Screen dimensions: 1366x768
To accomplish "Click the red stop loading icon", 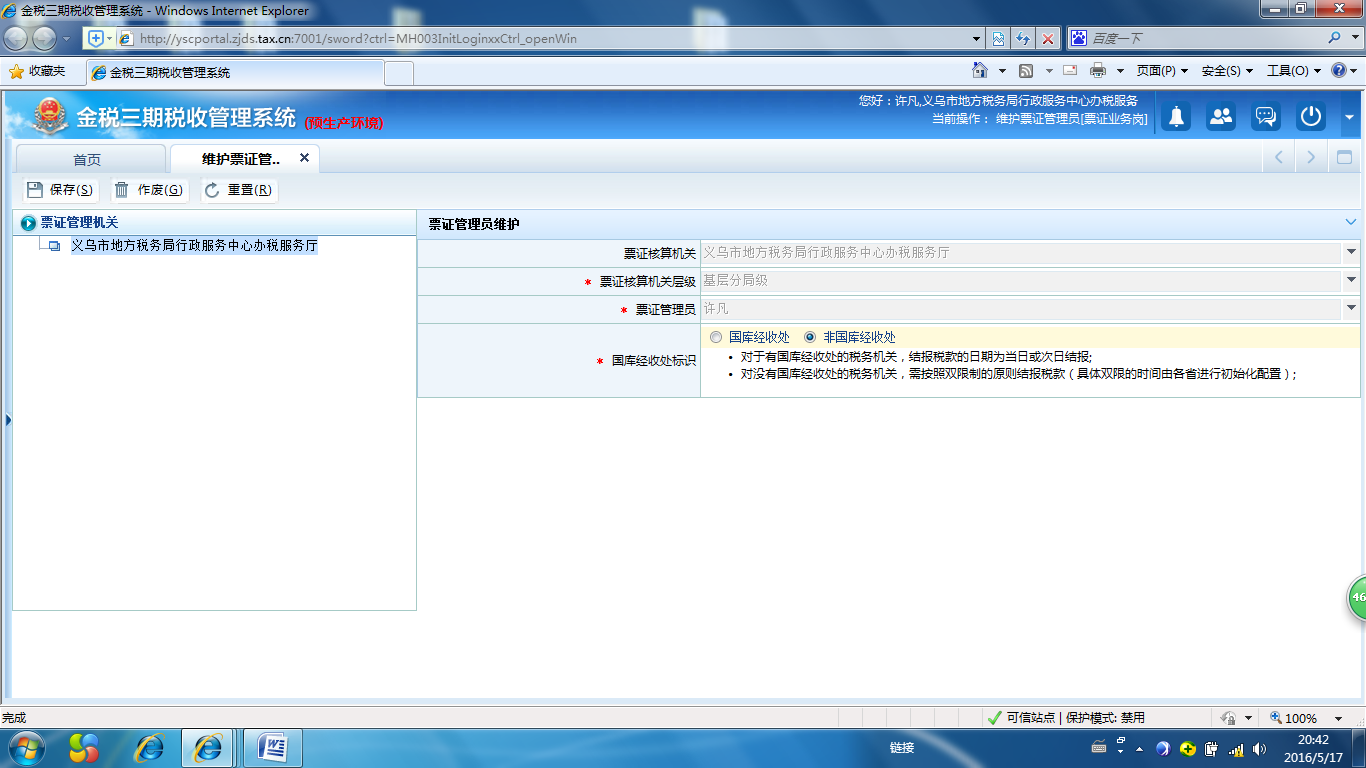I will (x=1048, y=38).
